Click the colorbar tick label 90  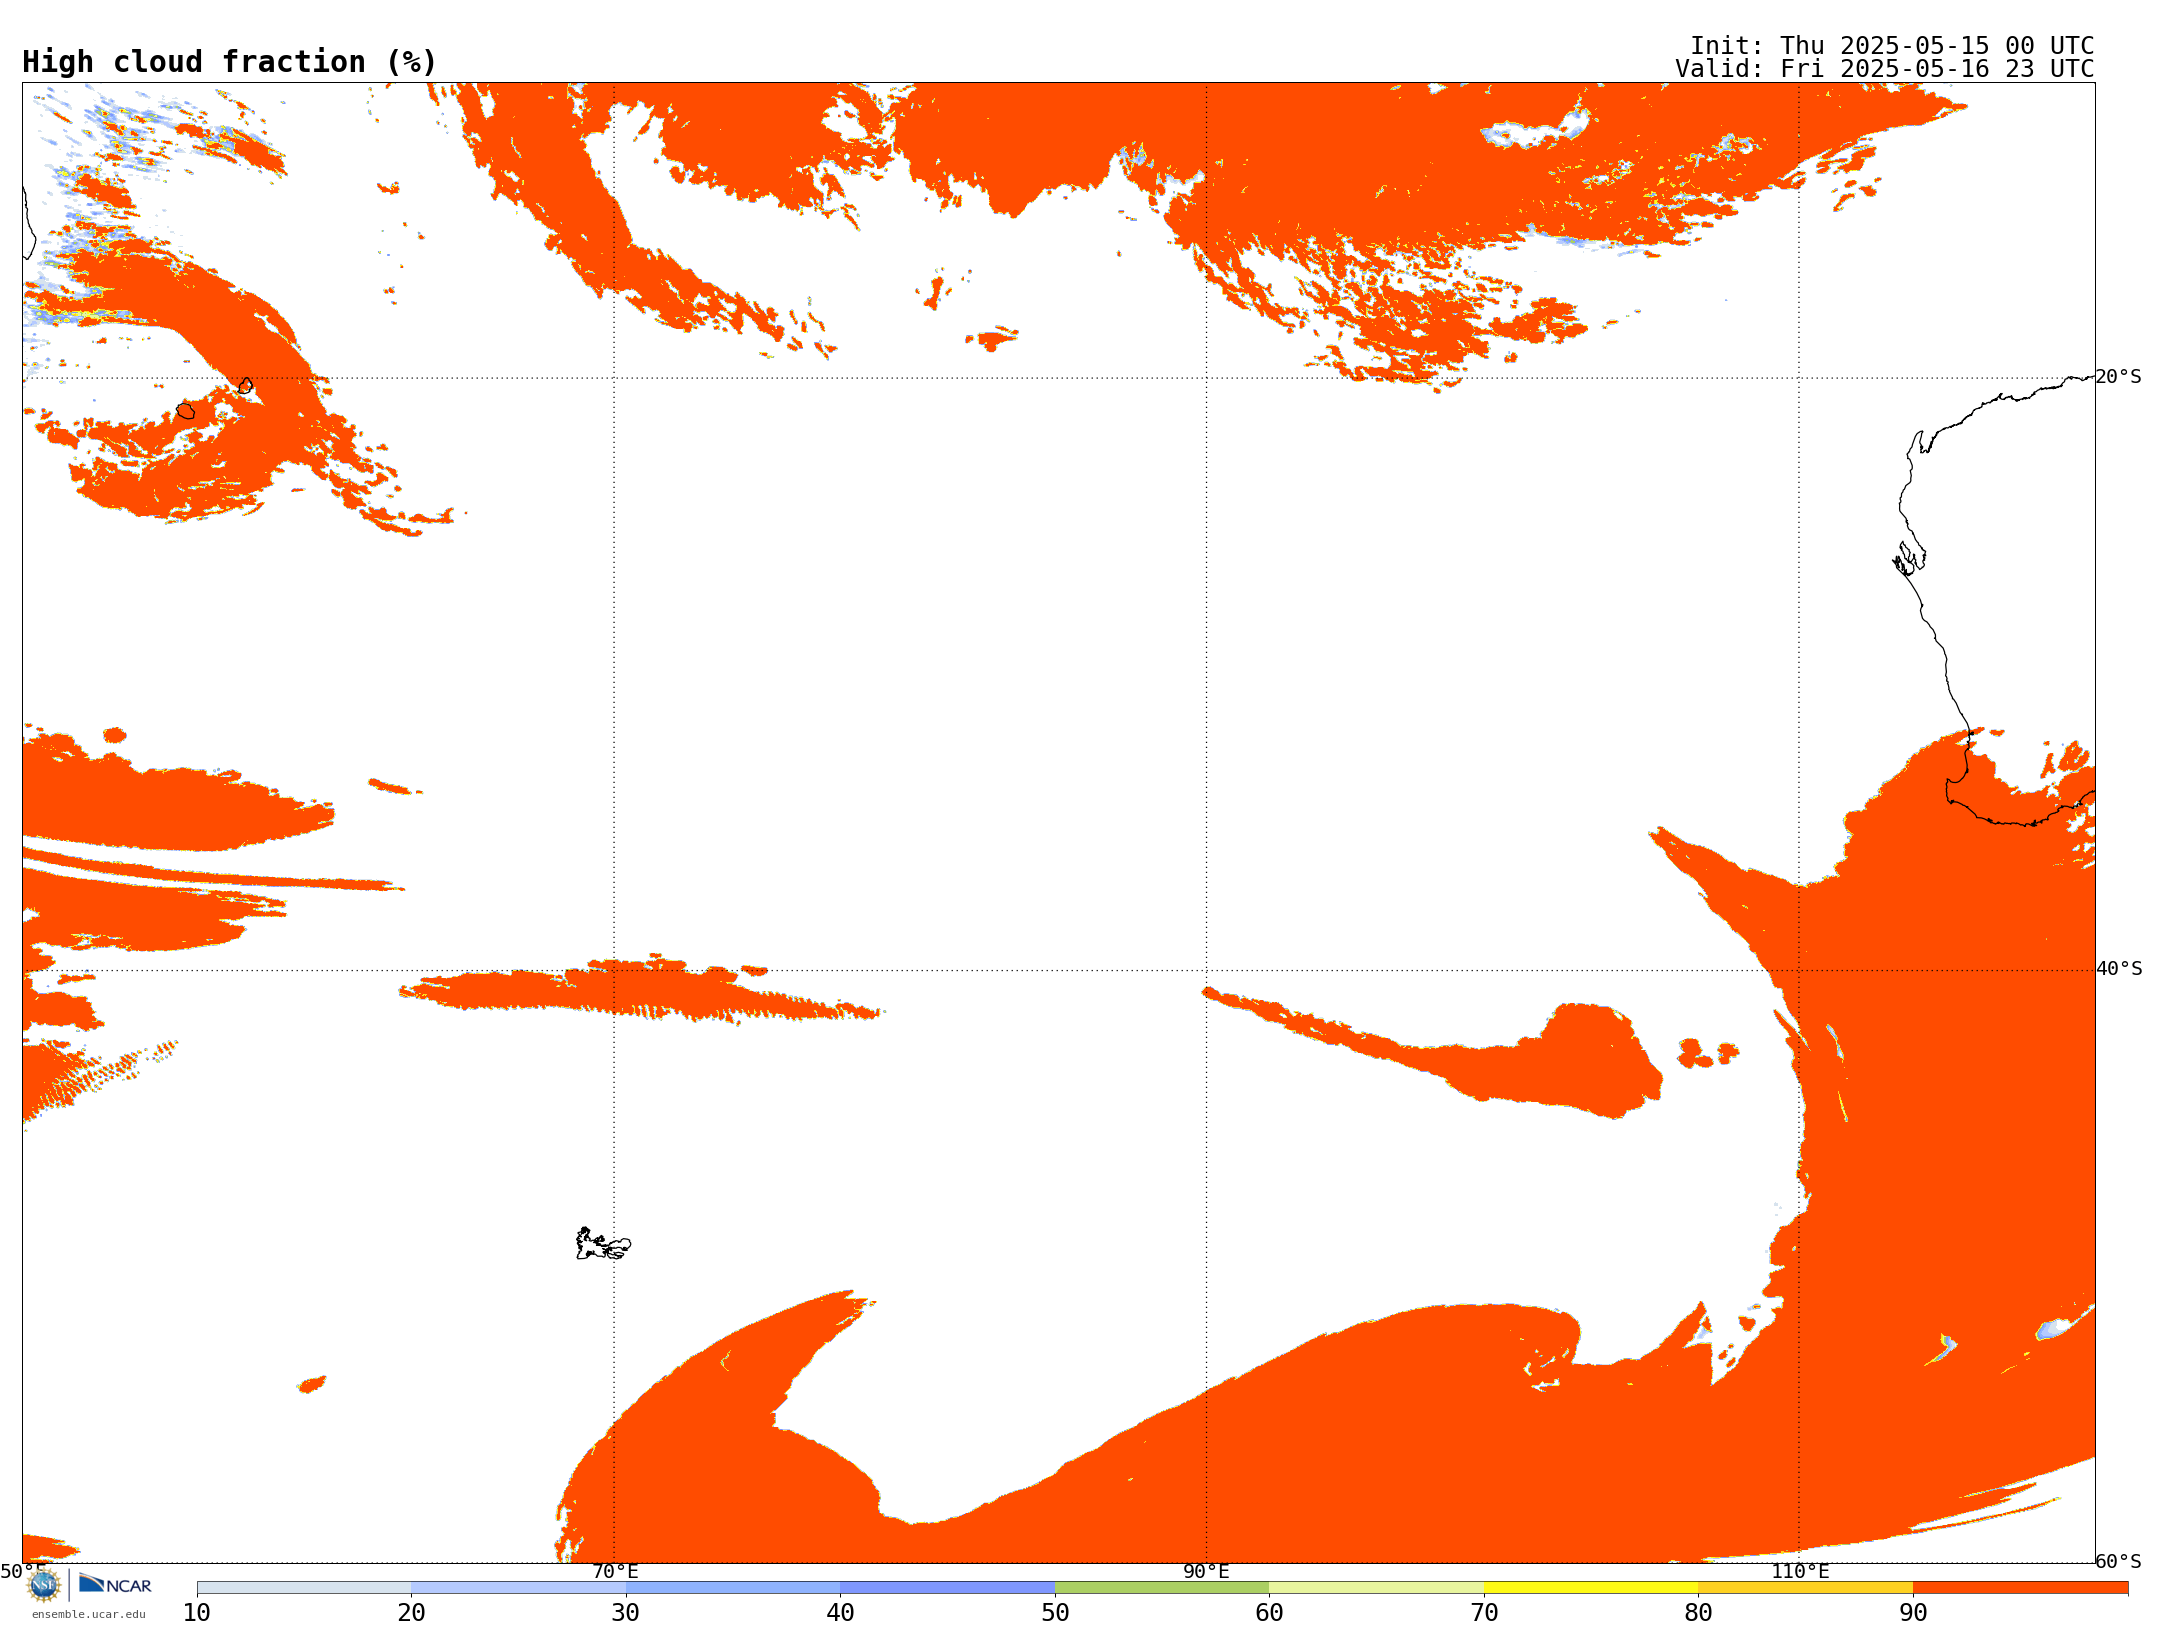pos(1913,1613)
